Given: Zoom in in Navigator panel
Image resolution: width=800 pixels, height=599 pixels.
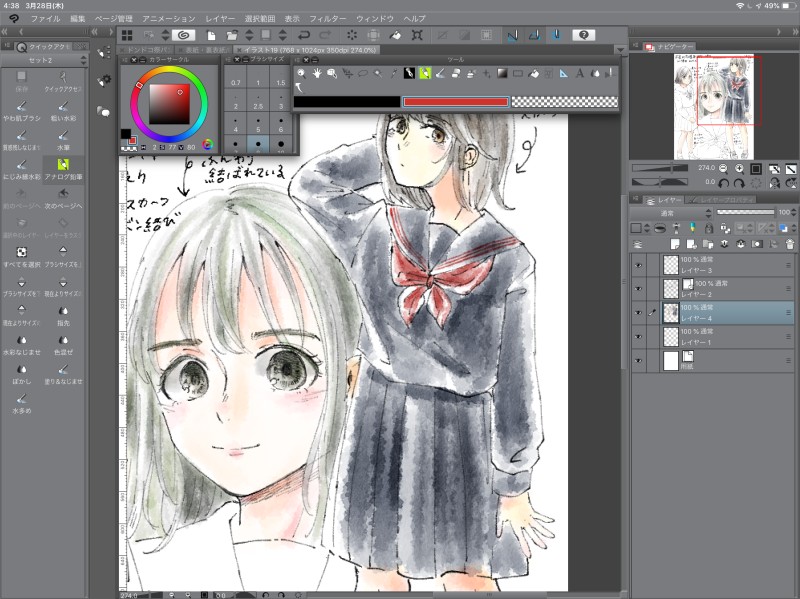Looking at the screenshot, I should point(739,168).
